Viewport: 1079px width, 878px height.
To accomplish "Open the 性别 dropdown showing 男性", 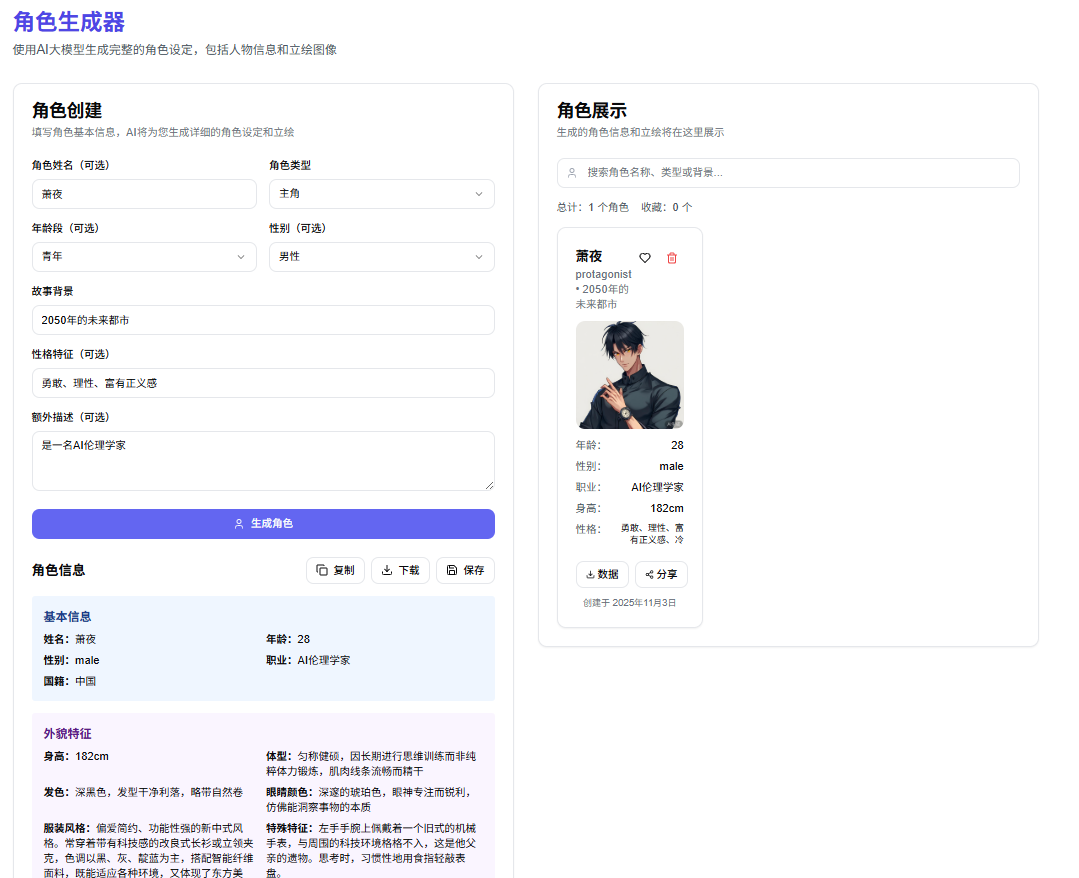I will [381, 257].
